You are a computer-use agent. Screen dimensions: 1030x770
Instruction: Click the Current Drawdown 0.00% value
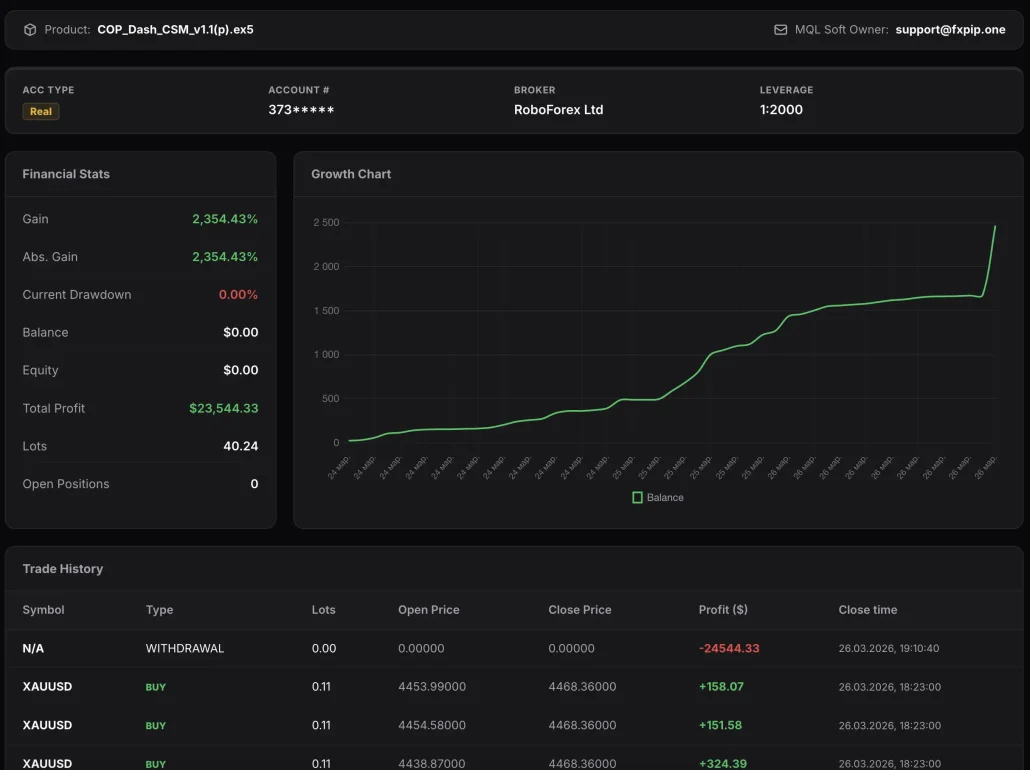pyautogui.click(x=238, y=294)
